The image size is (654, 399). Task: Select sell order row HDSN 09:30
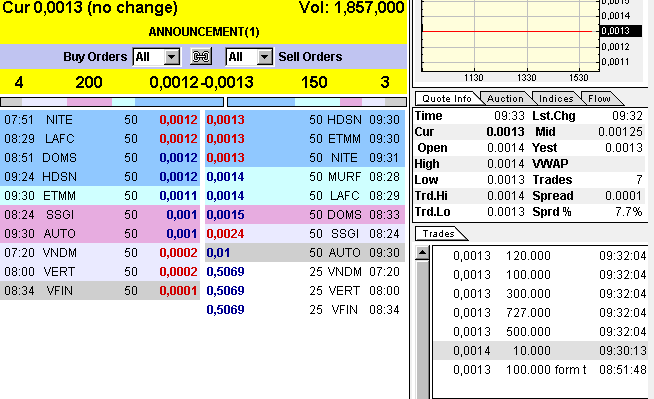305,120
